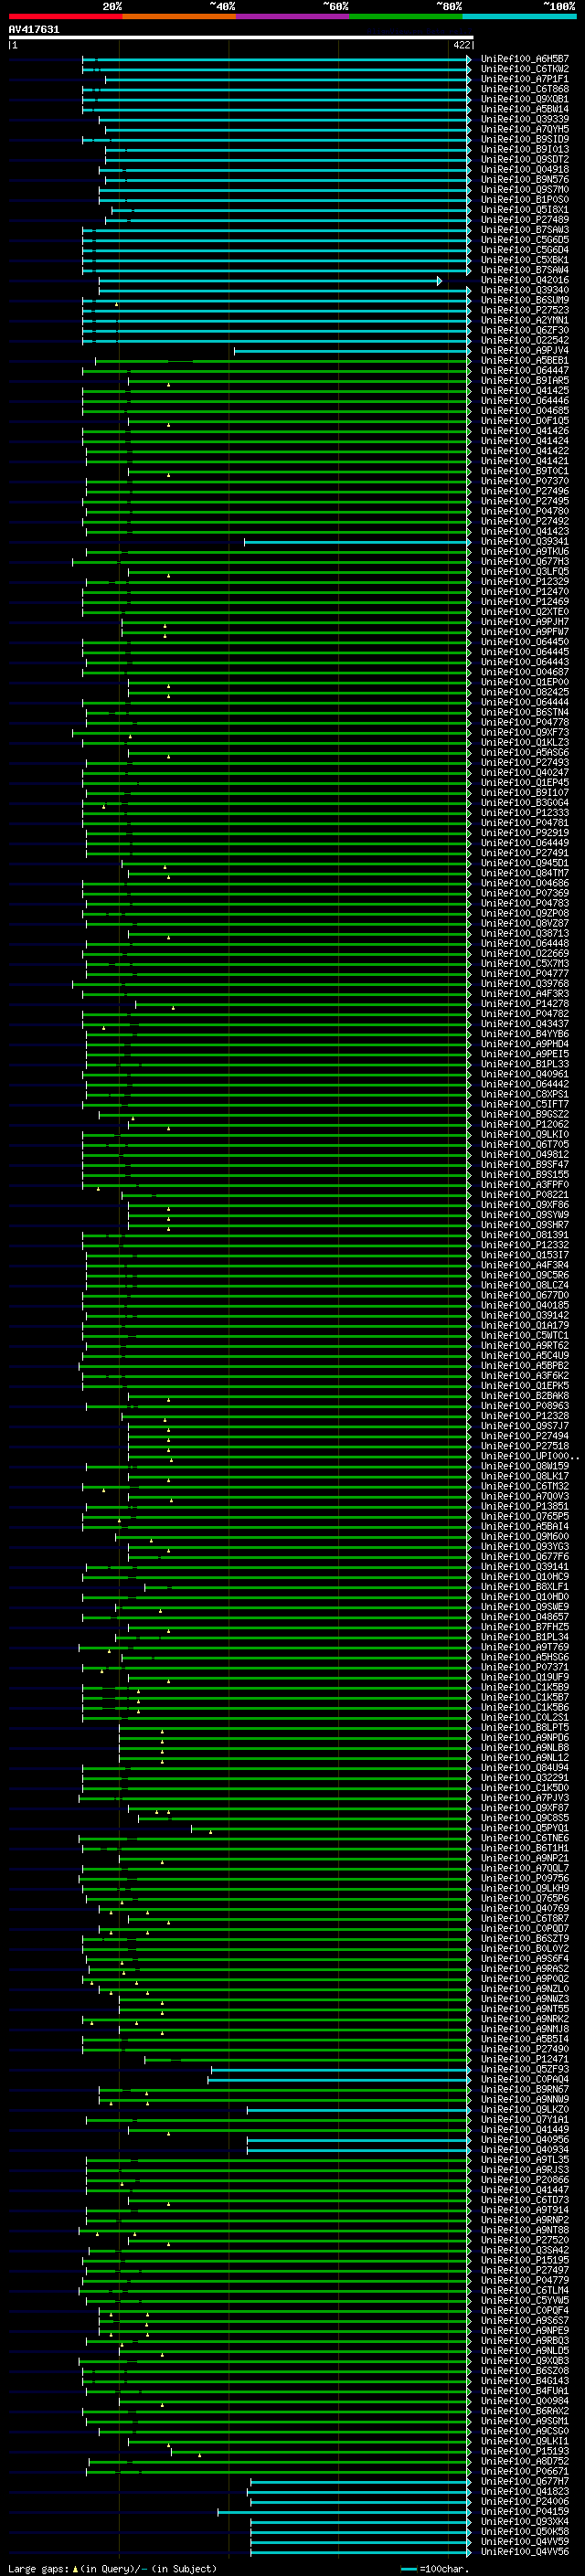Select hit label UniRef100_P20866
Image resolution: width=585 pixels, height=2576 pixels.
tap(524, 2179)
